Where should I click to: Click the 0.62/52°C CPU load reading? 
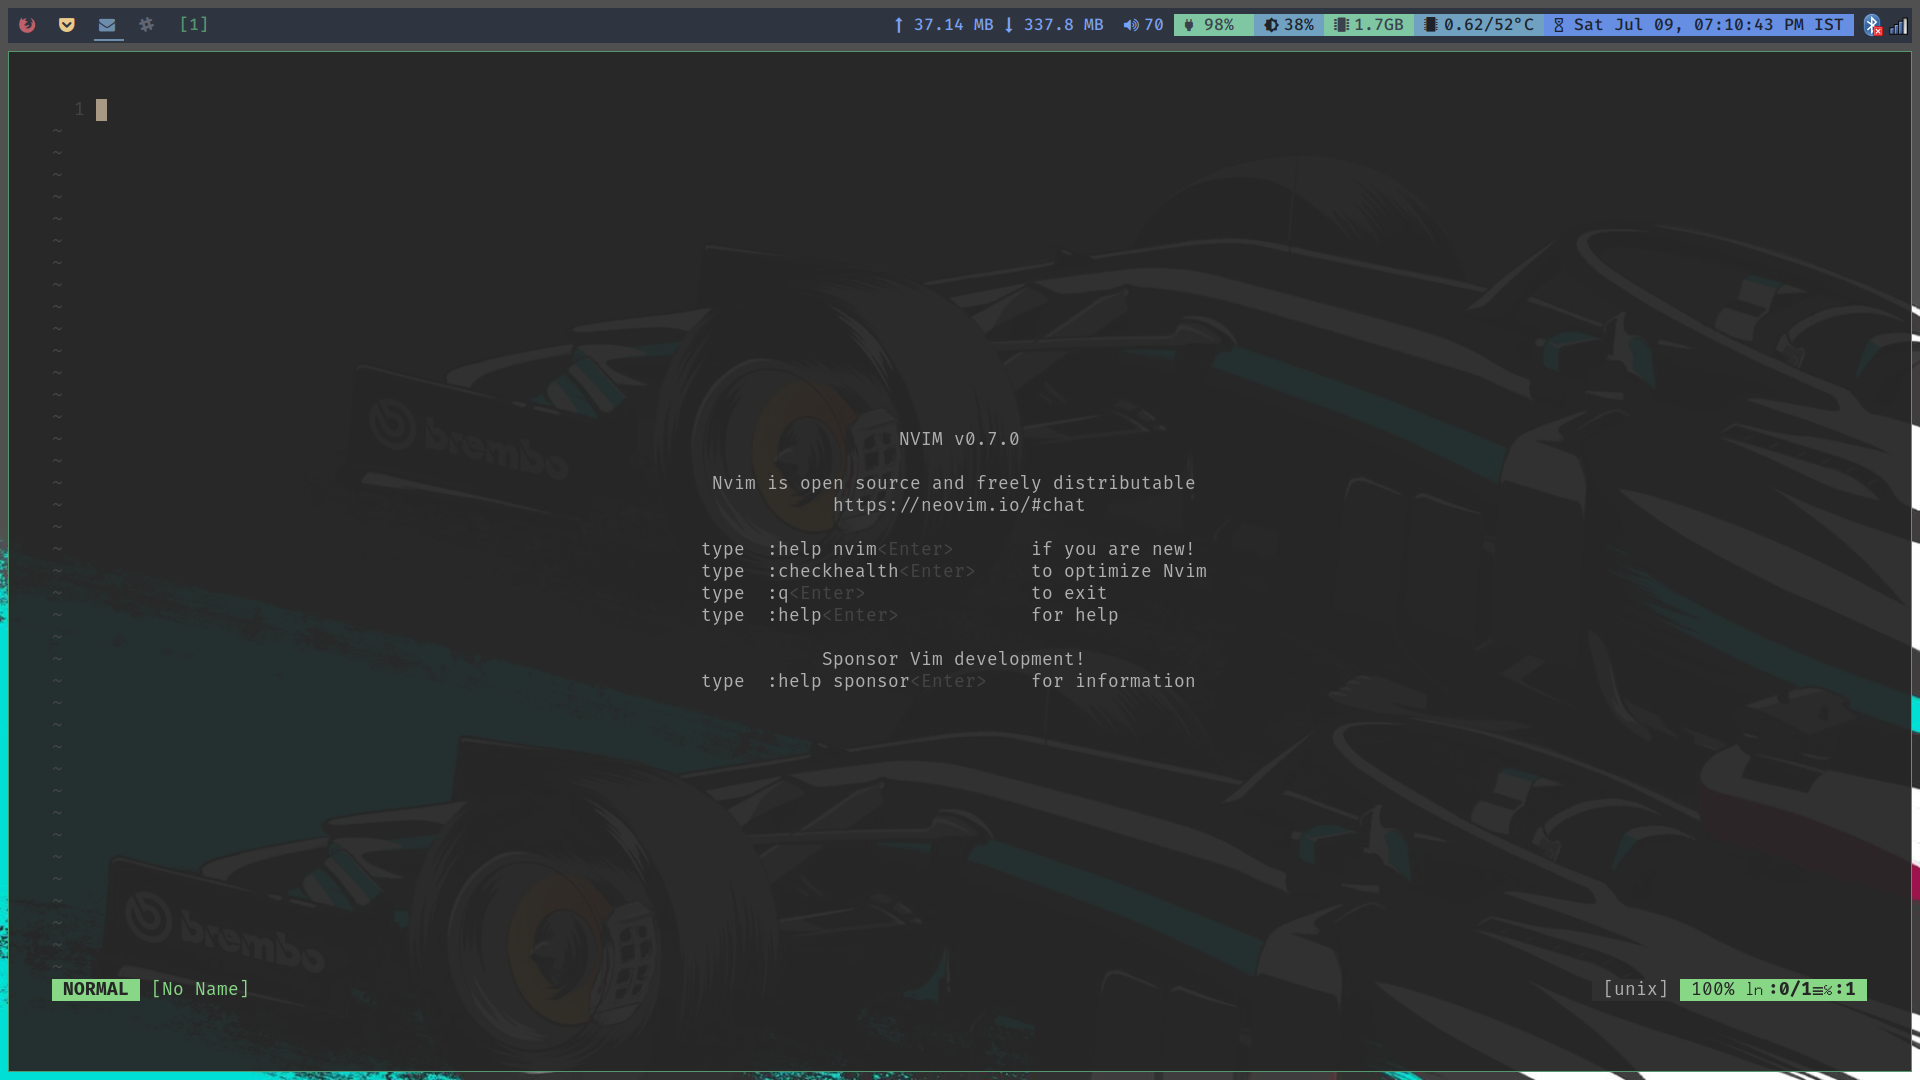1488,25
